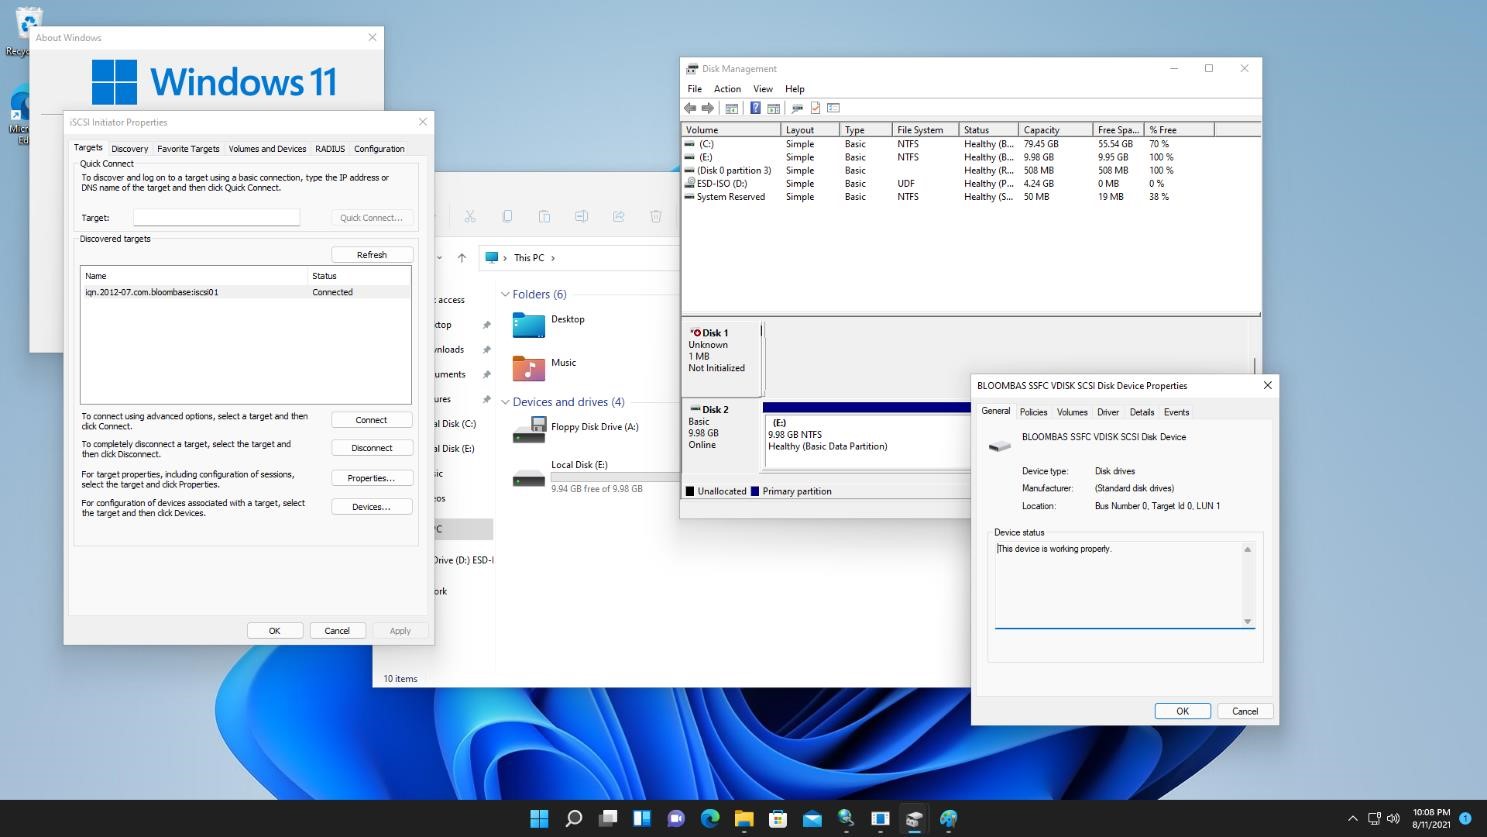
Task: Open Task View on the taskbar
Action: 607,819
